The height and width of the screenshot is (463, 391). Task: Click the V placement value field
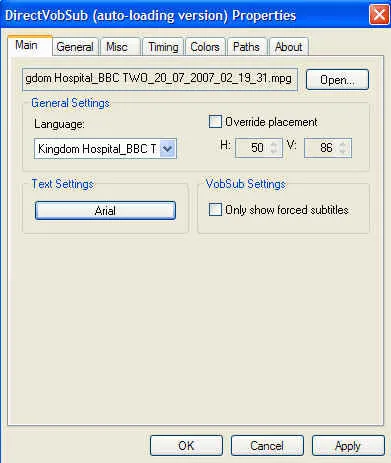tap(328, 148)
